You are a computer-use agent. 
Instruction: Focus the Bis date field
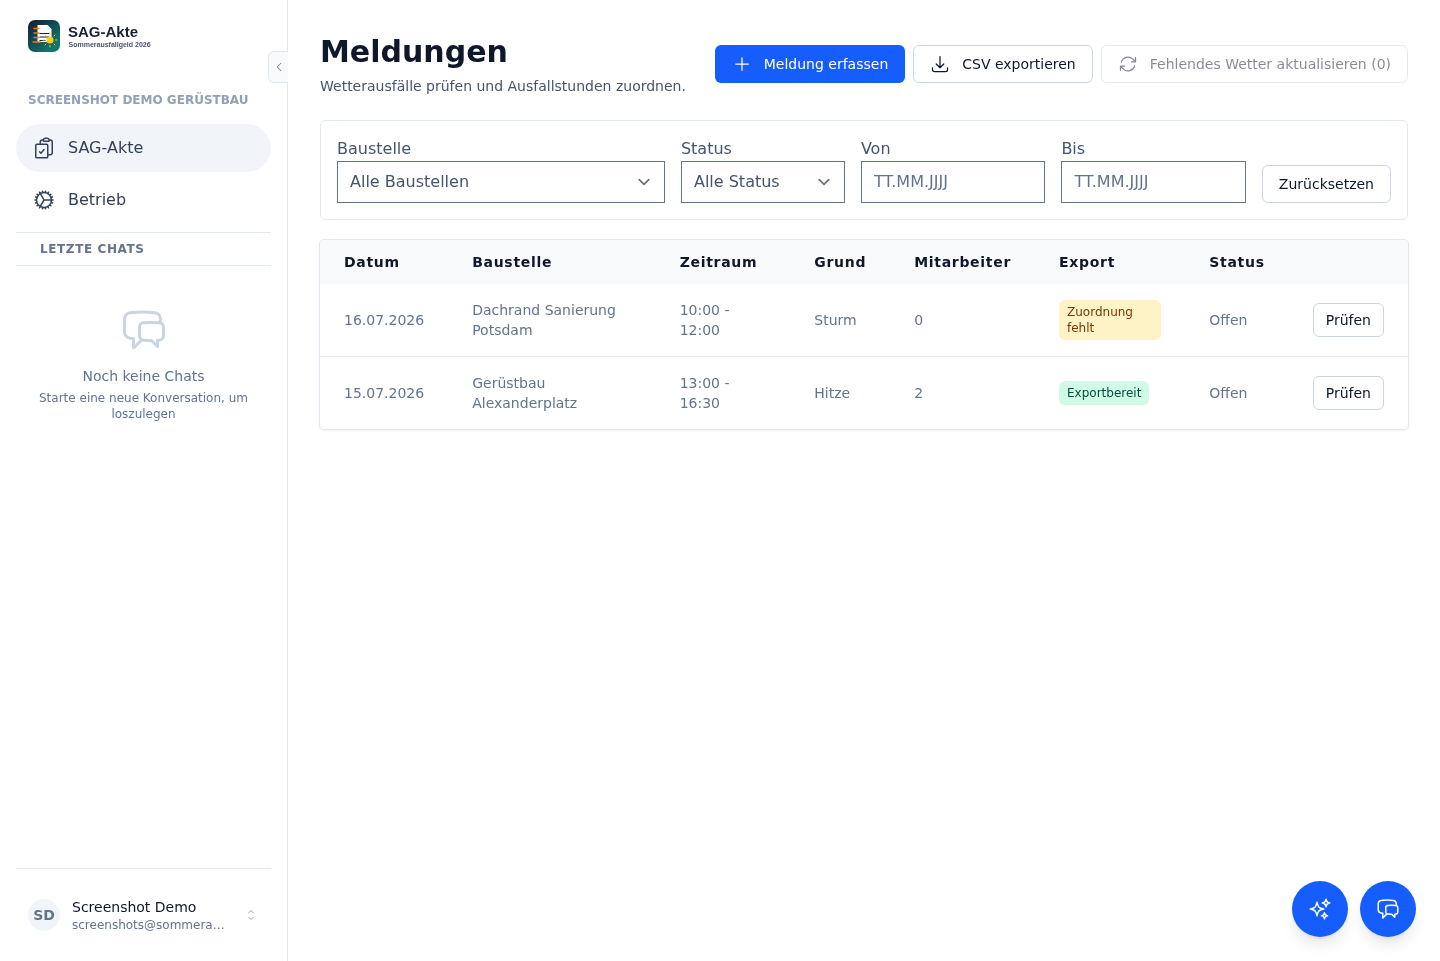(x=1153, y=182)
